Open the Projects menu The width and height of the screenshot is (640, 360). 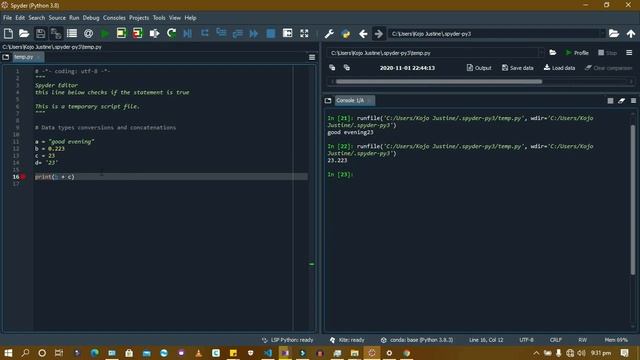pyautogui.click(x=139, y=18)
